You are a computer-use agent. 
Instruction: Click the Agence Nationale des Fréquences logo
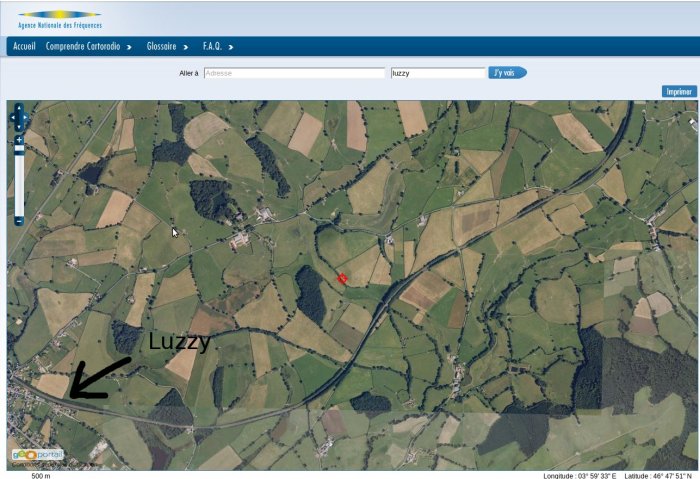58,18
